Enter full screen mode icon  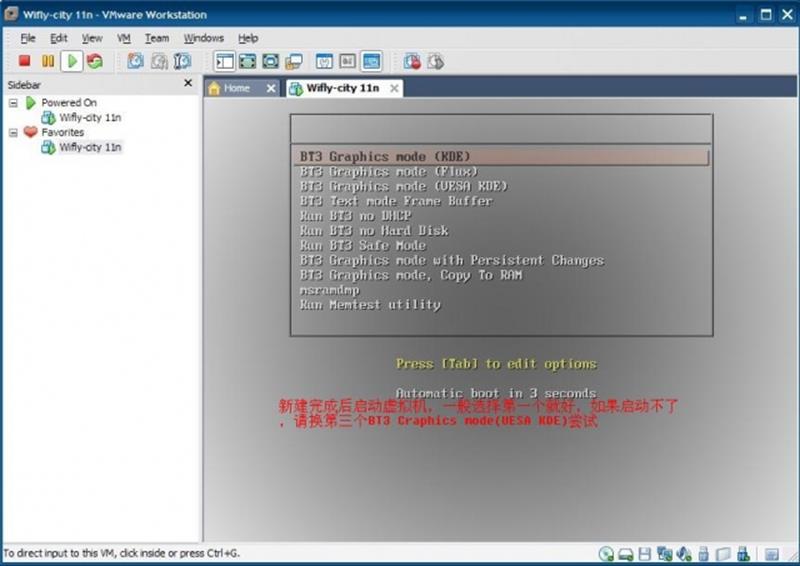270,61
